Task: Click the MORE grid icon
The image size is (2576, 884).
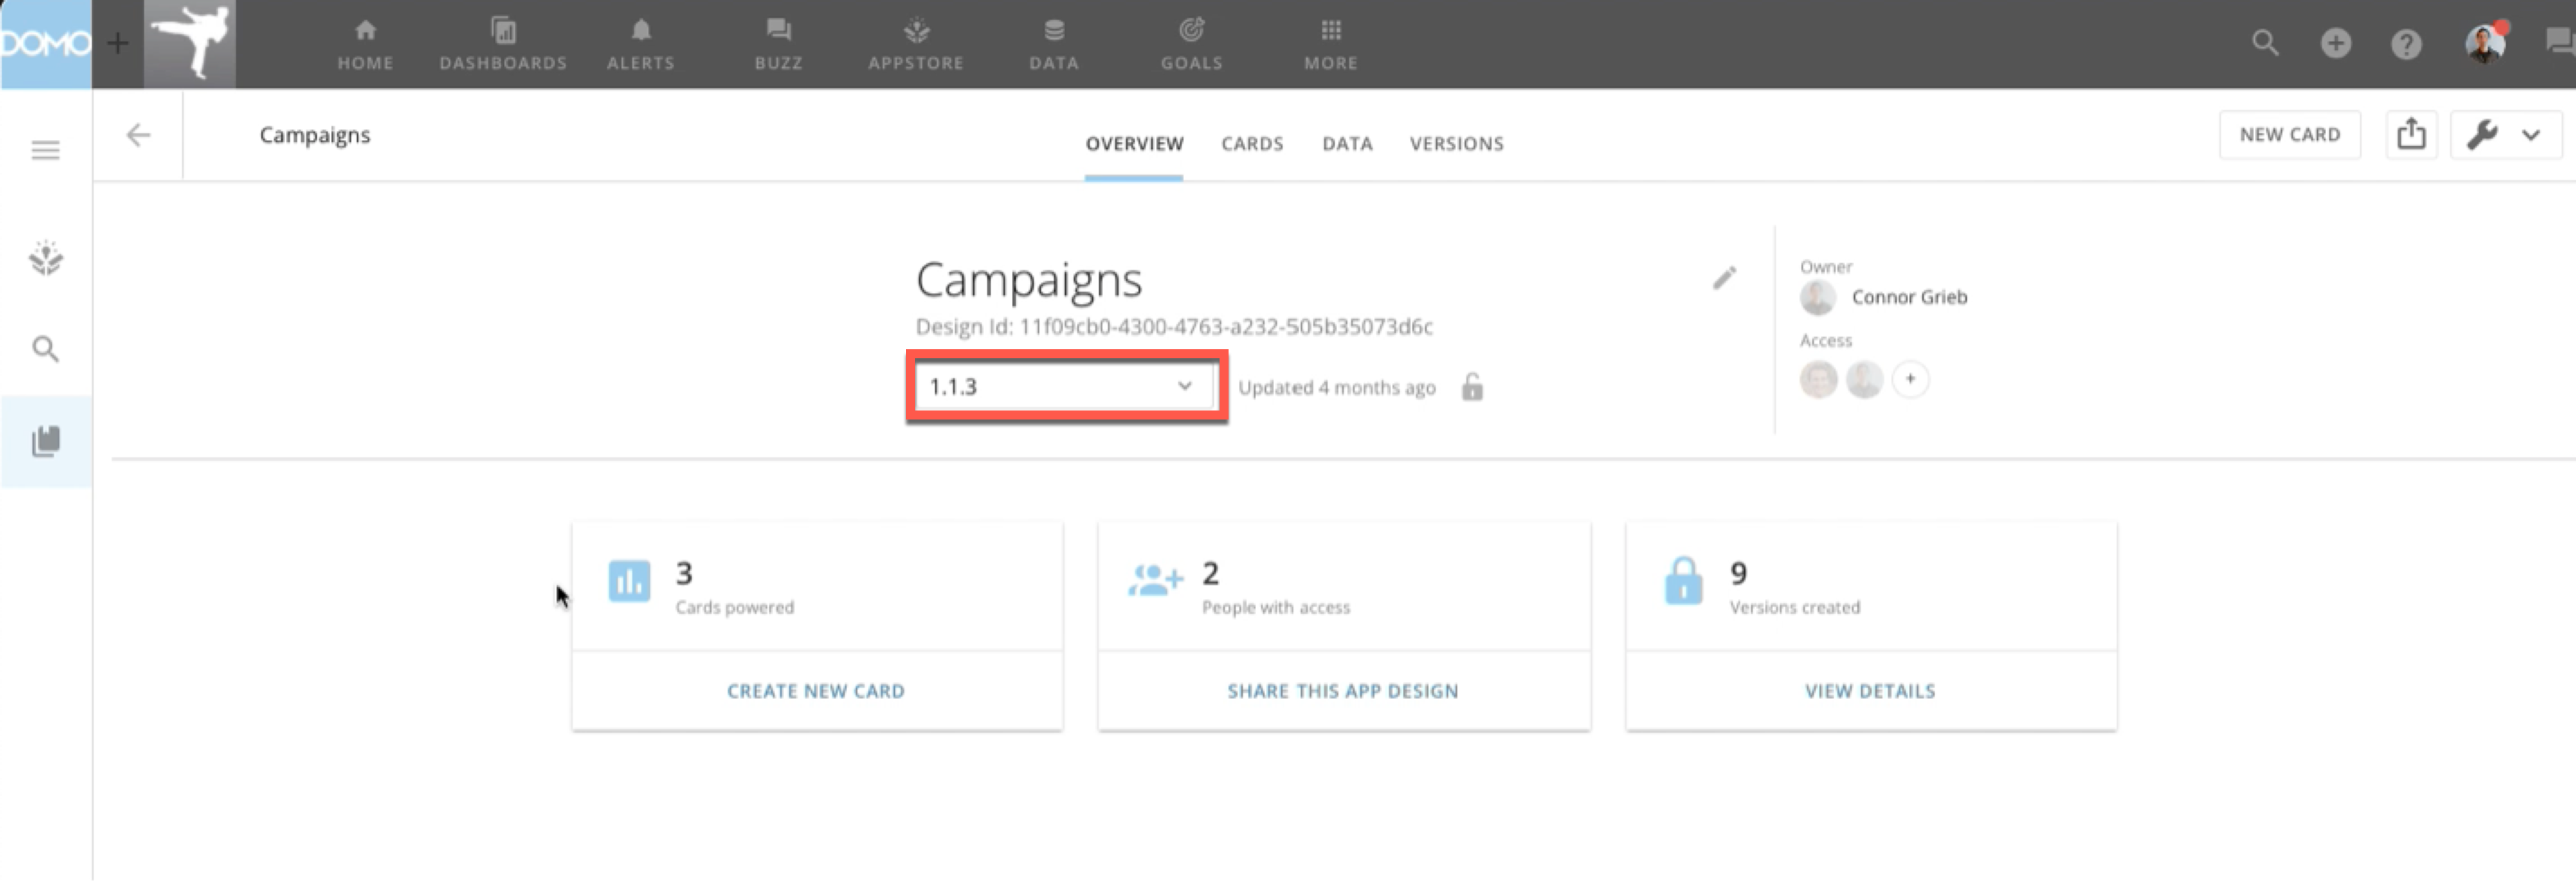Action: coord(1330,44)
